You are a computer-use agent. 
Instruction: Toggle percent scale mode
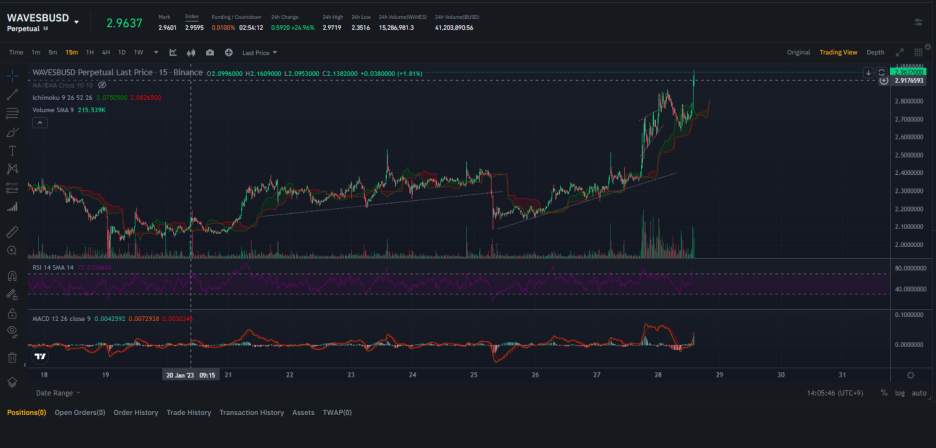click(x=883, y=393)
